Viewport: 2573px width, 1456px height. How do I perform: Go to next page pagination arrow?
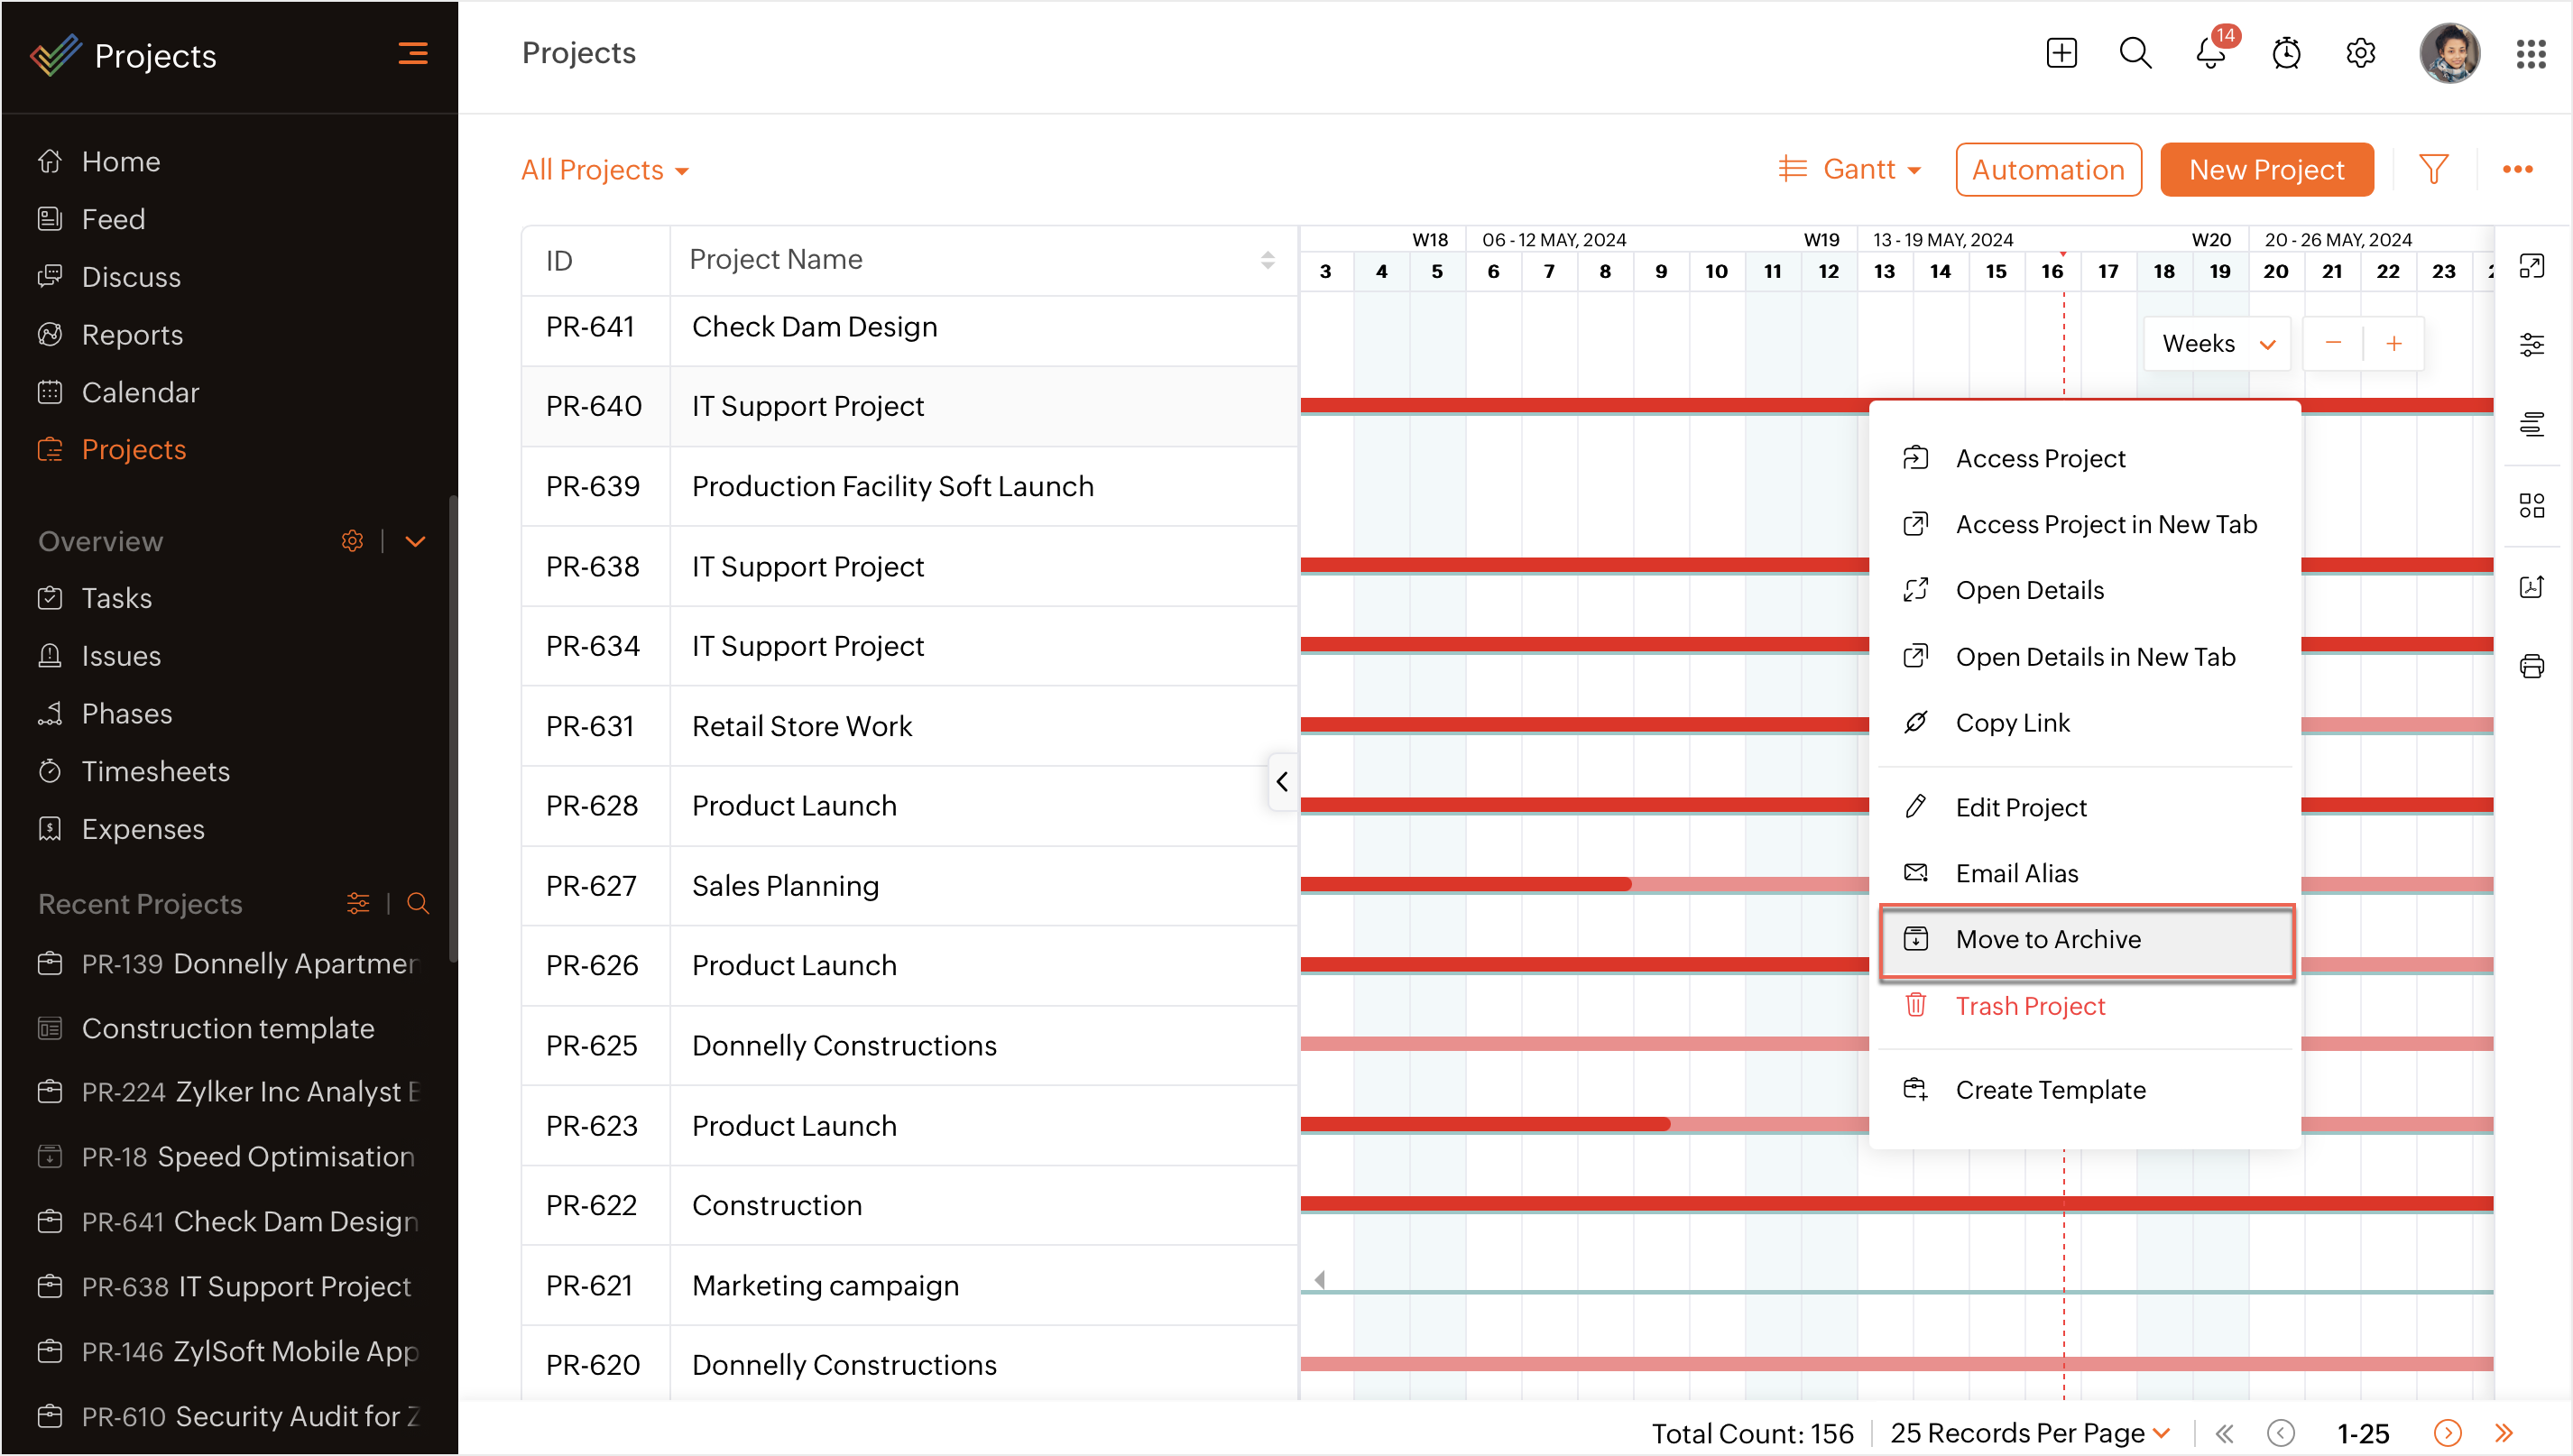tap(2447, 1433)
